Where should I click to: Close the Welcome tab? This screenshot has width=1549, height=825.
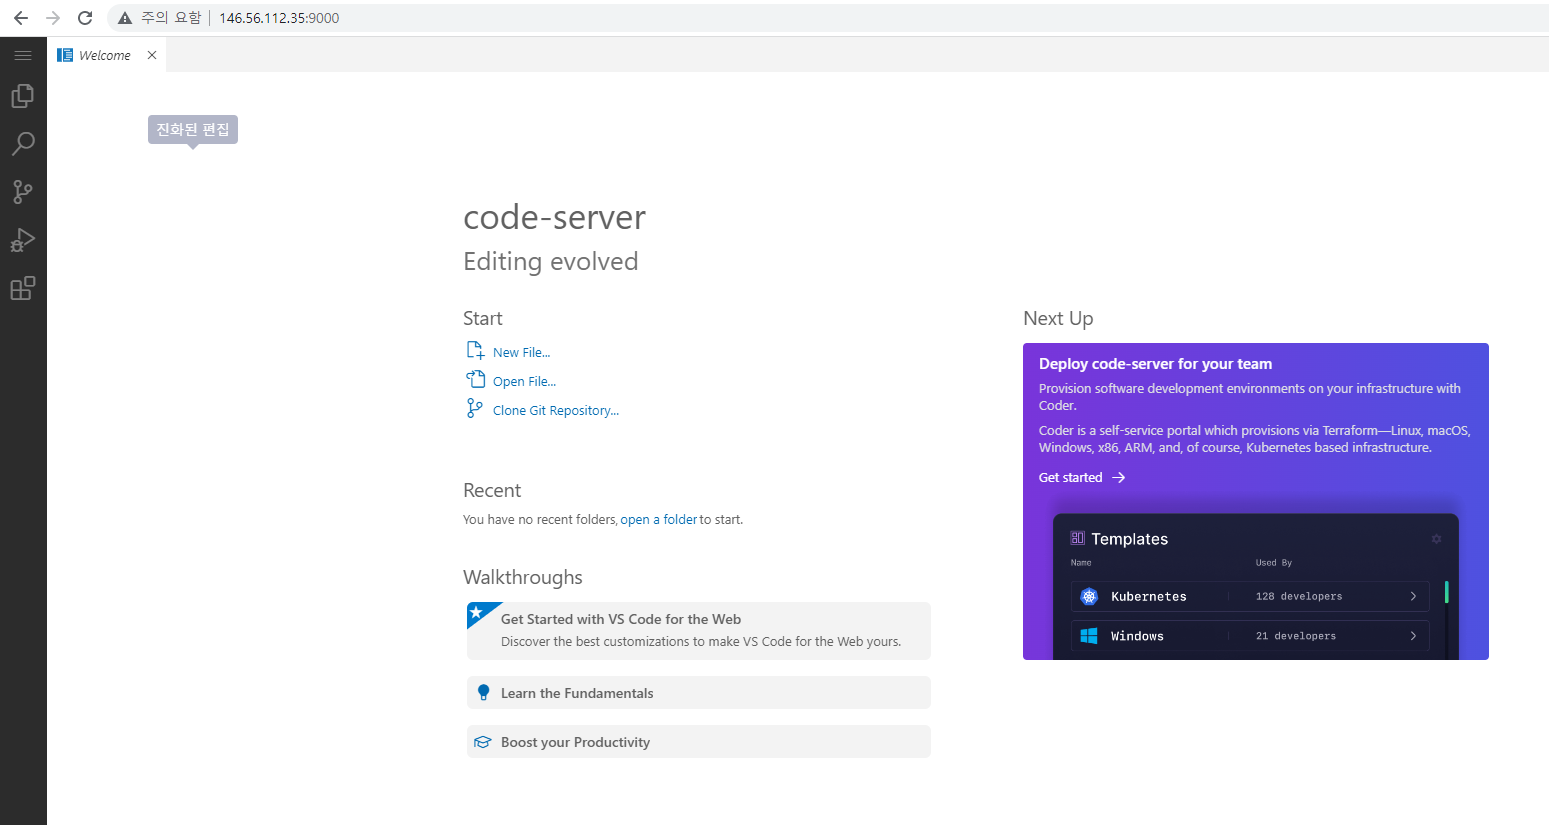click(x=152, y=55)
